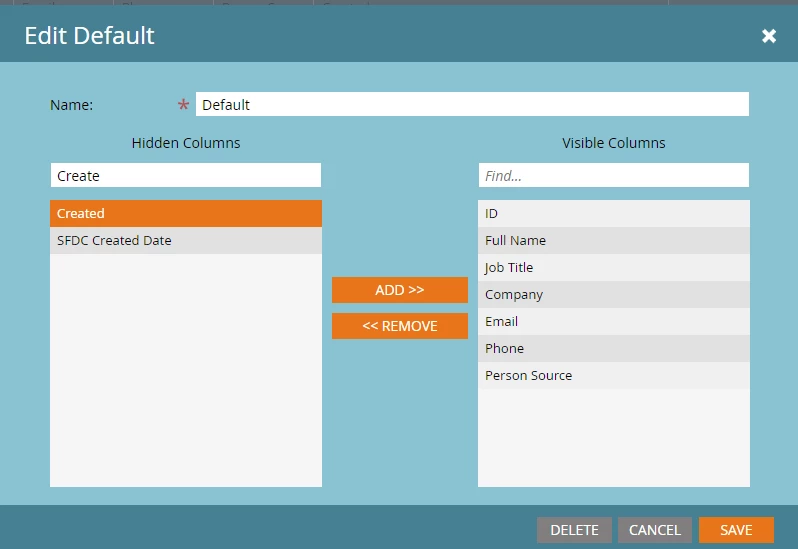
Task: Click the DELETE button
Action: [x=574, y=530]
